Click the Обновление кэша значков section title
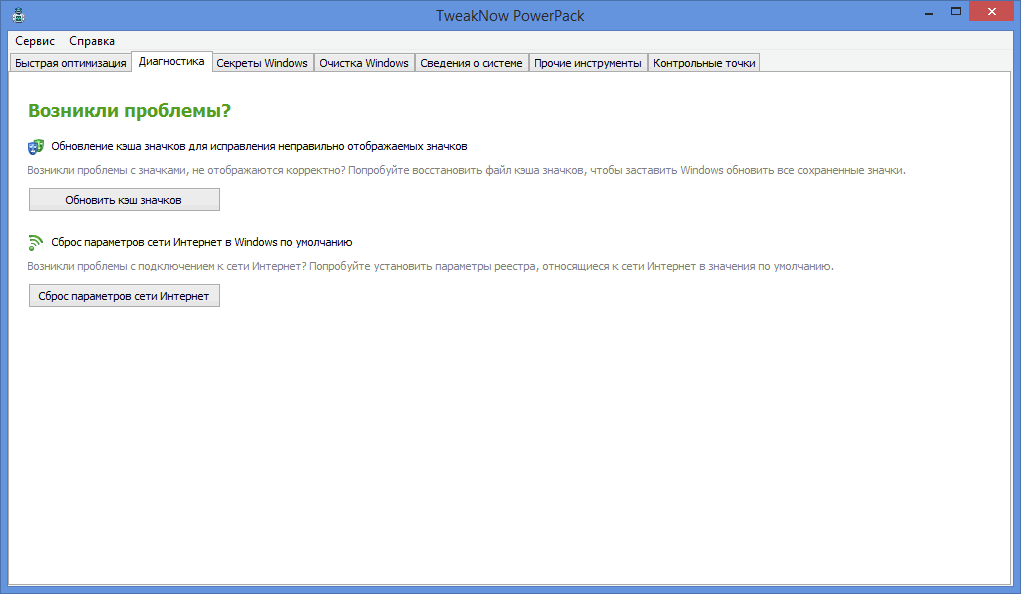Image resolution: width=1021 pixels, height=594 pixels. click(x=259, y=147)
